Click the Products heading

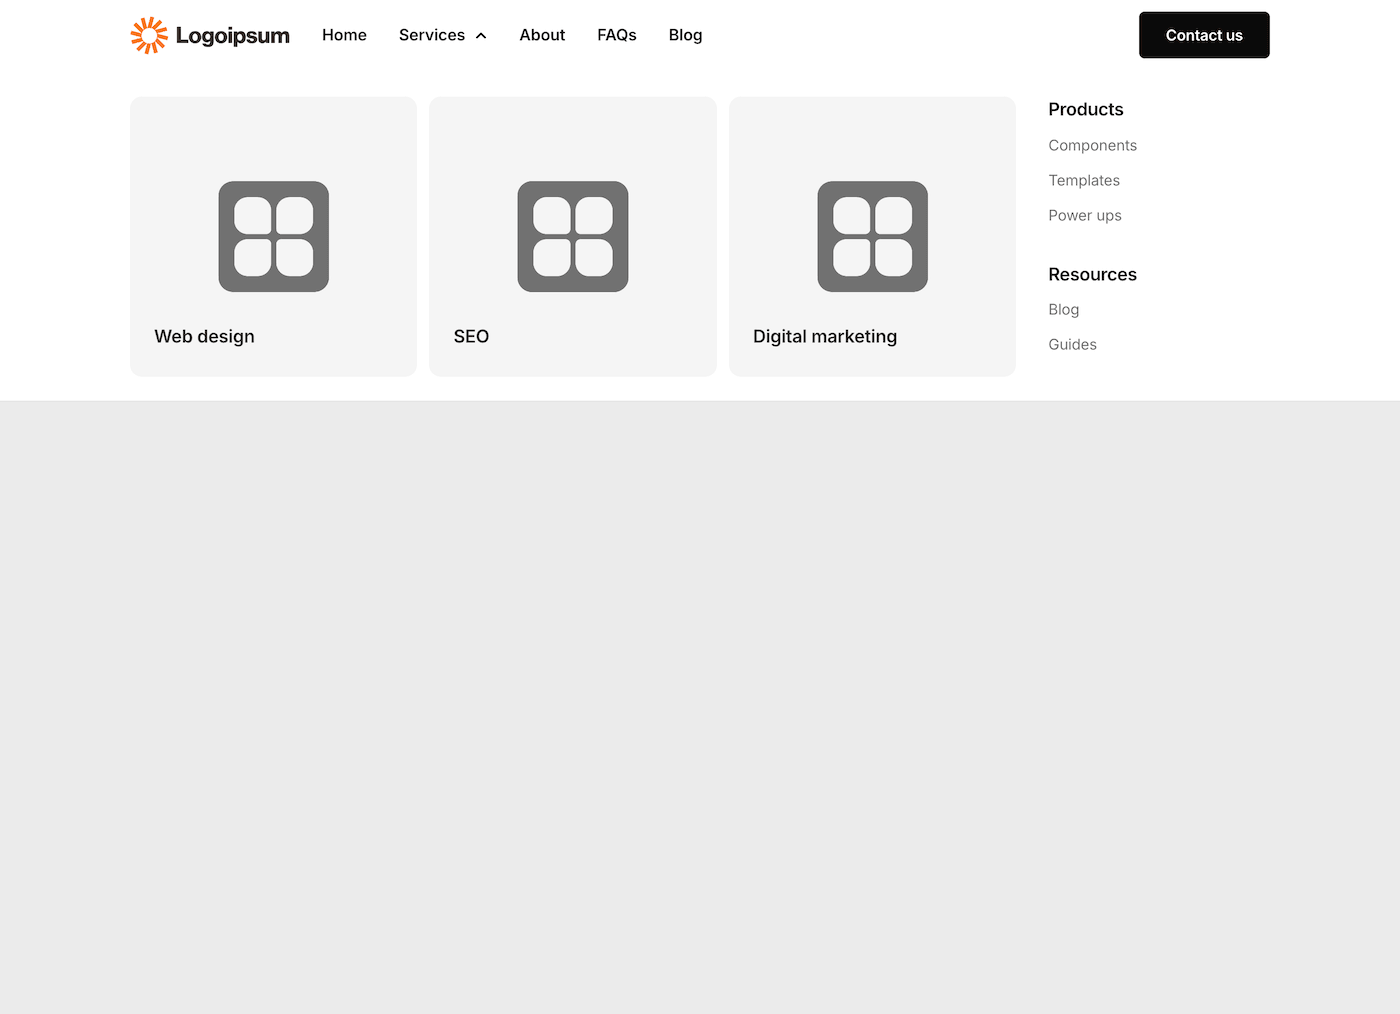(x=1086, y=109)
